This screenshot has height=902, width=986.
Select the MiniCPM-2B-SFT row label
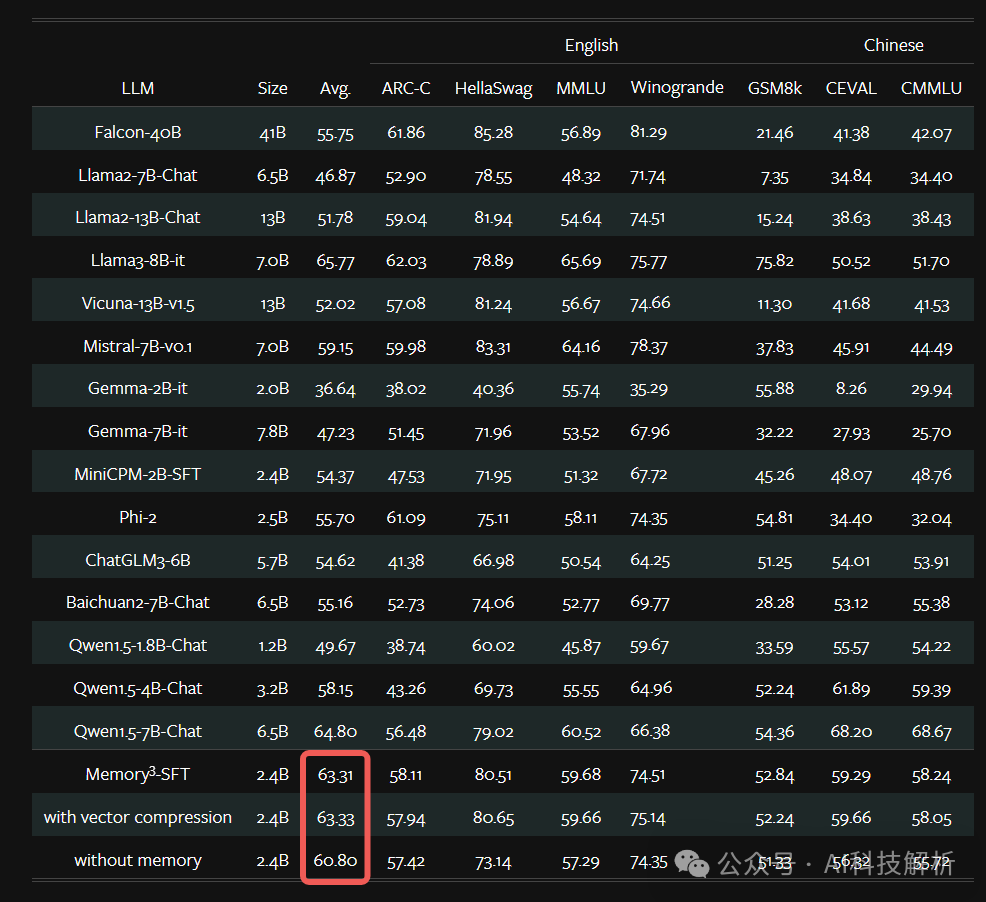[x=138, y=474]
